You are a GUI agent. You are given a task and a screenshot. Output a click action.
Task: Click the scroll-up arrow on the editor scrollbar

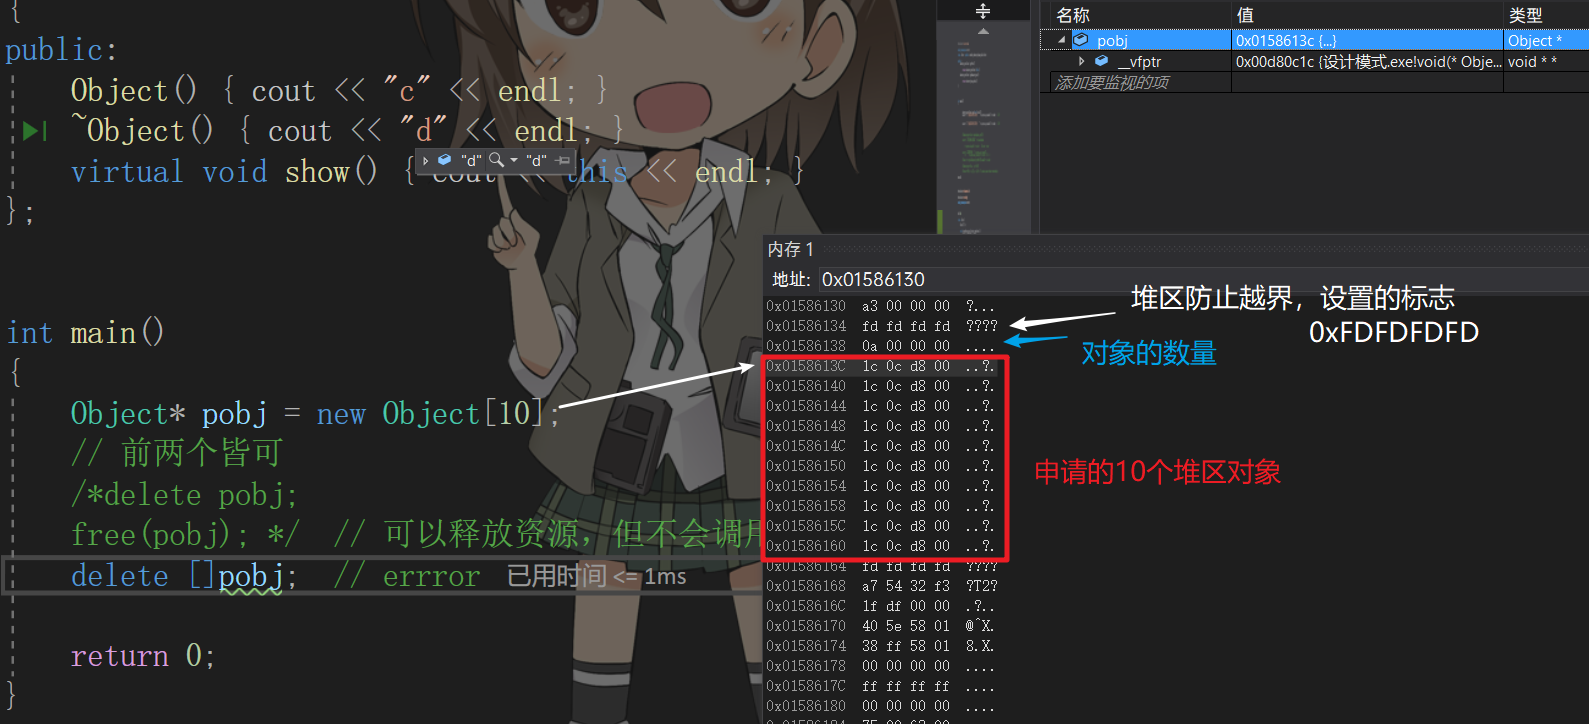(x=983, y=31)
